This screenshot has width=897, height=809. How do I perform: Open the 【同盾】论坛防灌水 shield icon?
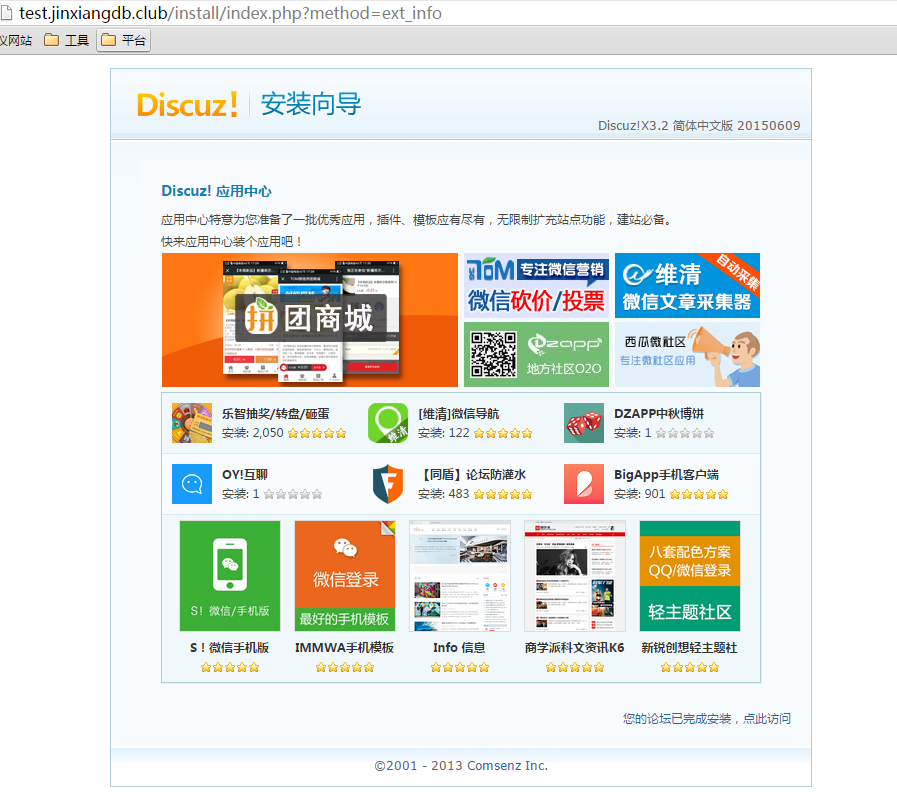pos(387,484)
